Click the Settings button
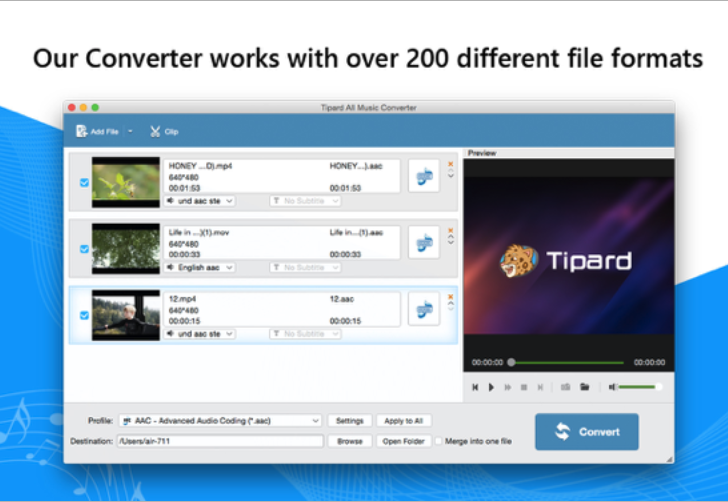728x502 pixels. tap(350, 421)
